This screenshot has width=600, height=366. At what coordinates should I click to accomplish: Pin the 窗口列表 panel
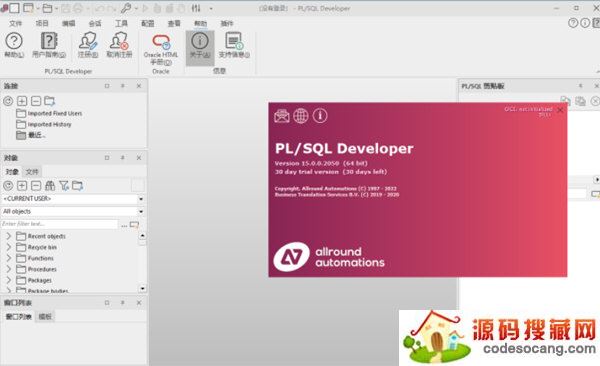point(123,302)
